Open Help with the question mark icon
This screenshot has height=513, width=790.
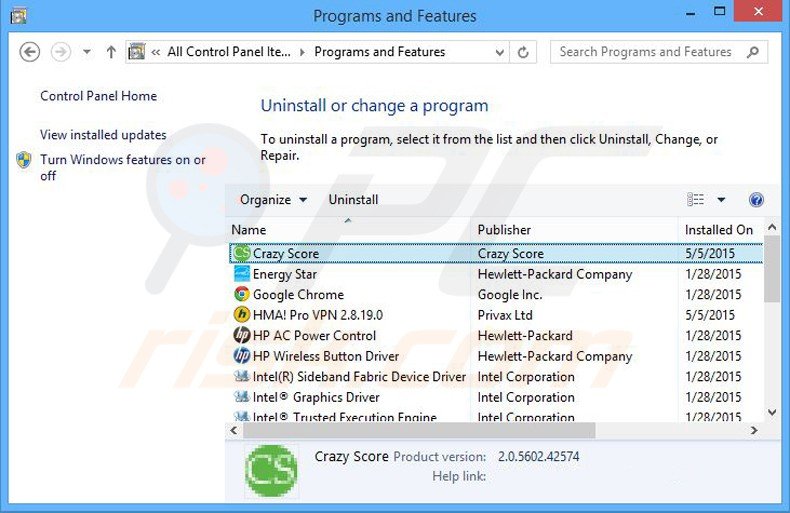756,200
